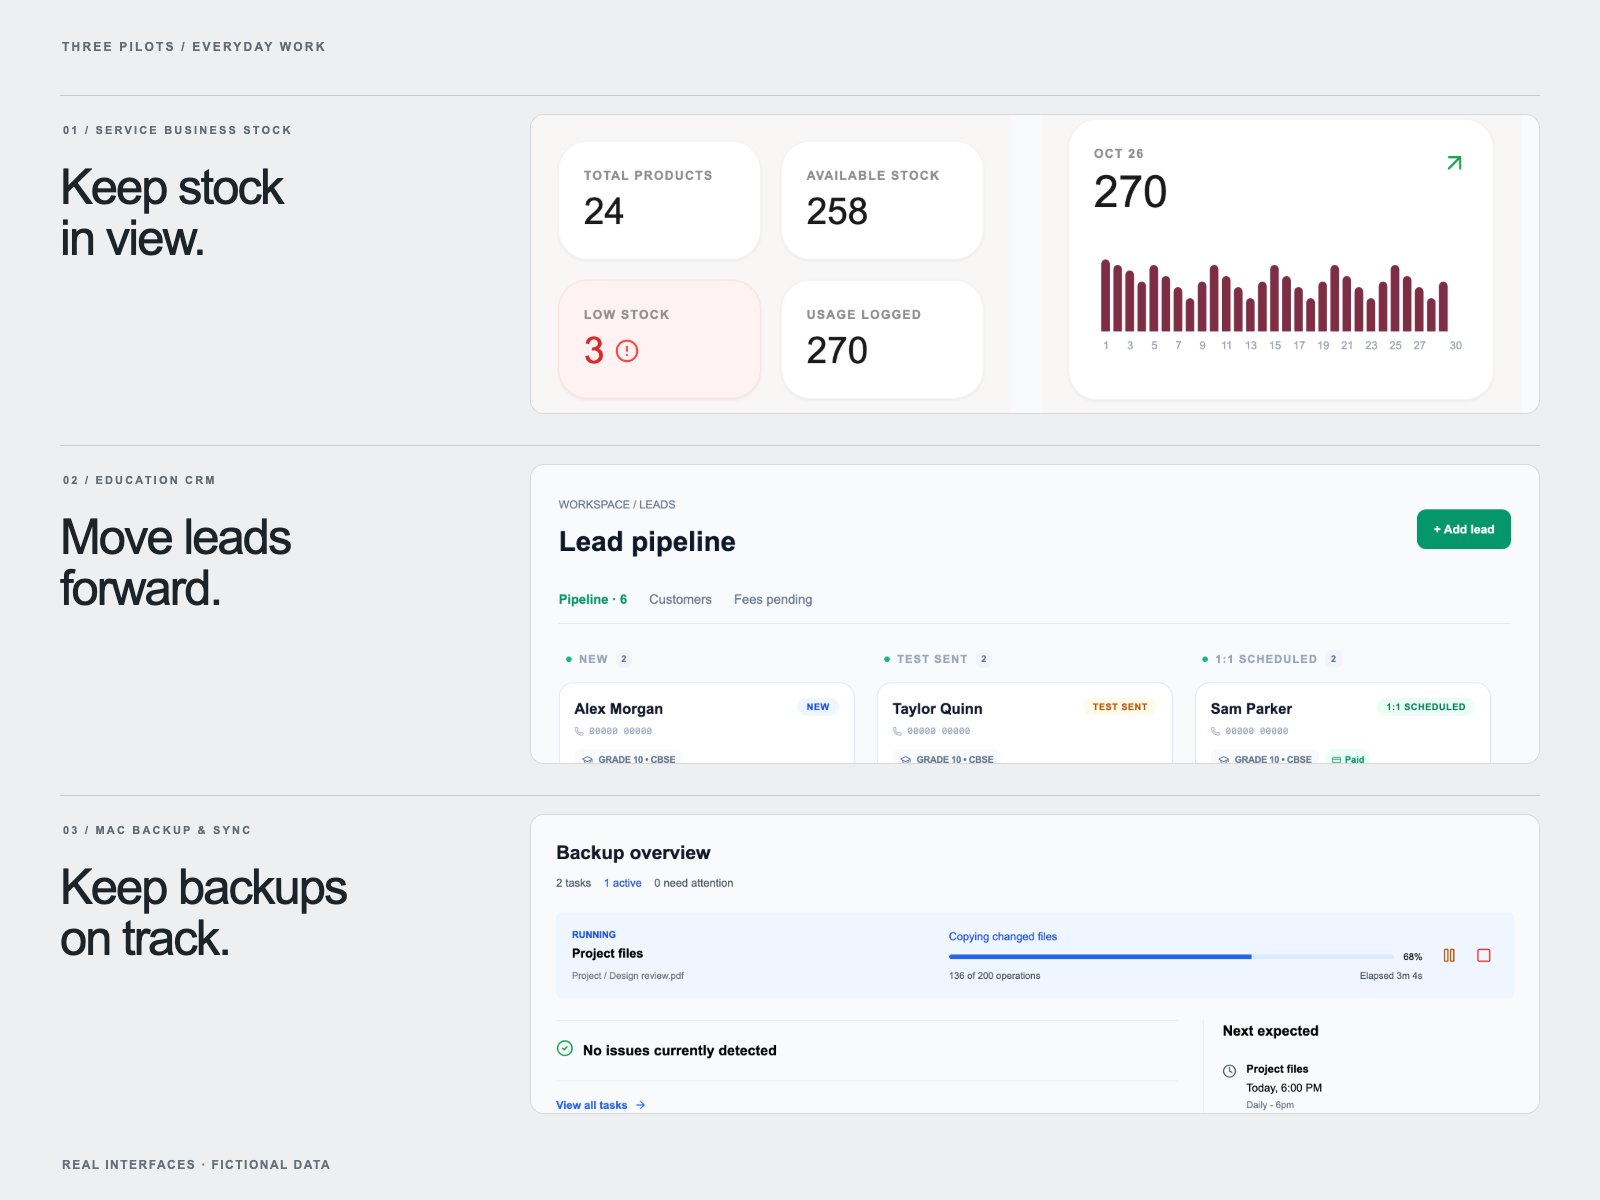
Task: Click the Daily - 6pm schedule detail
Action: pos(1270,1105)
